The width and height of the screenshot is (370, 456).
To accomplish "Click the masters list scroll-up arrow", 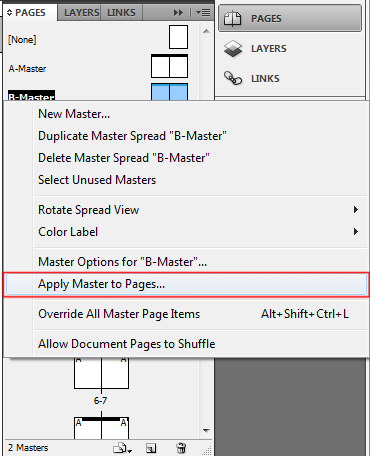I will (x=206, y=31).
